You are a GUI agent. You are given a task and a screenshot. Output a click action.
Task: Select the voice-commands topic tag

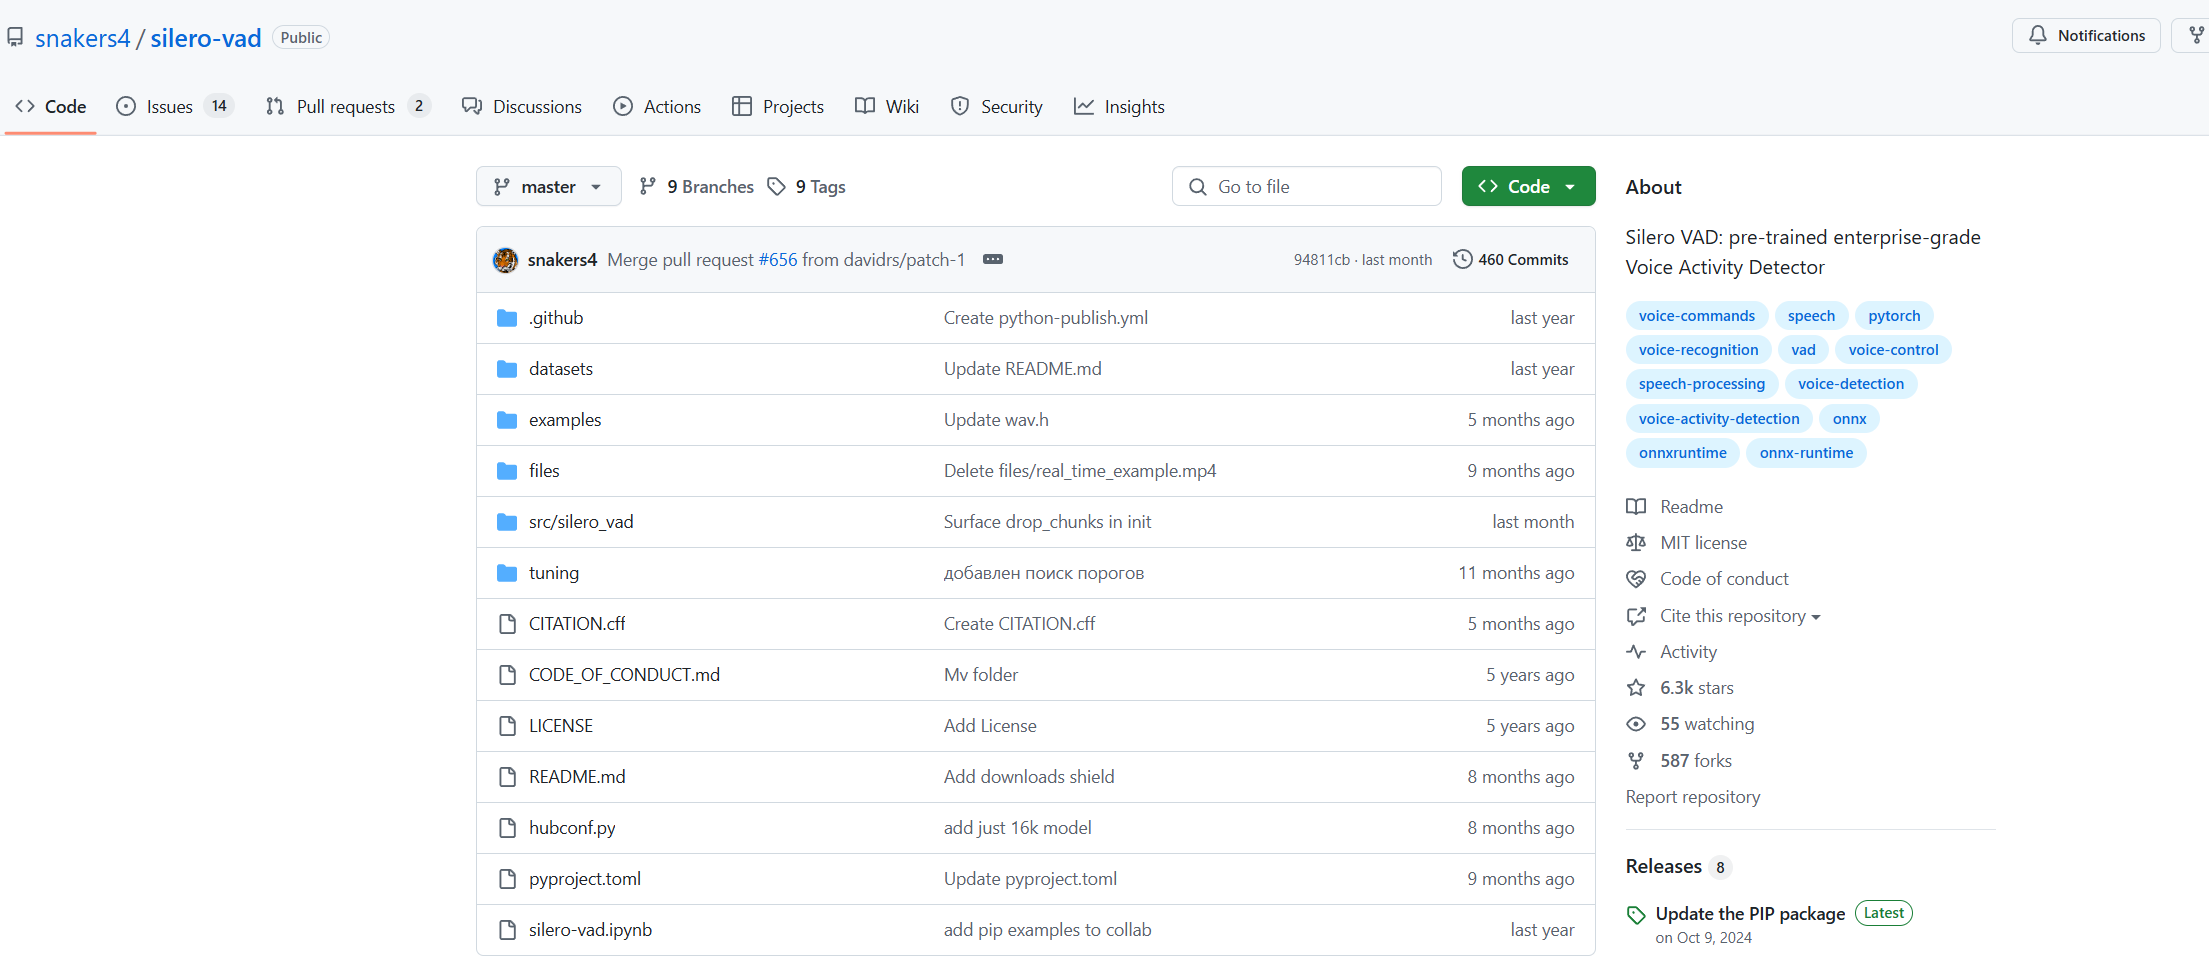1696,316
